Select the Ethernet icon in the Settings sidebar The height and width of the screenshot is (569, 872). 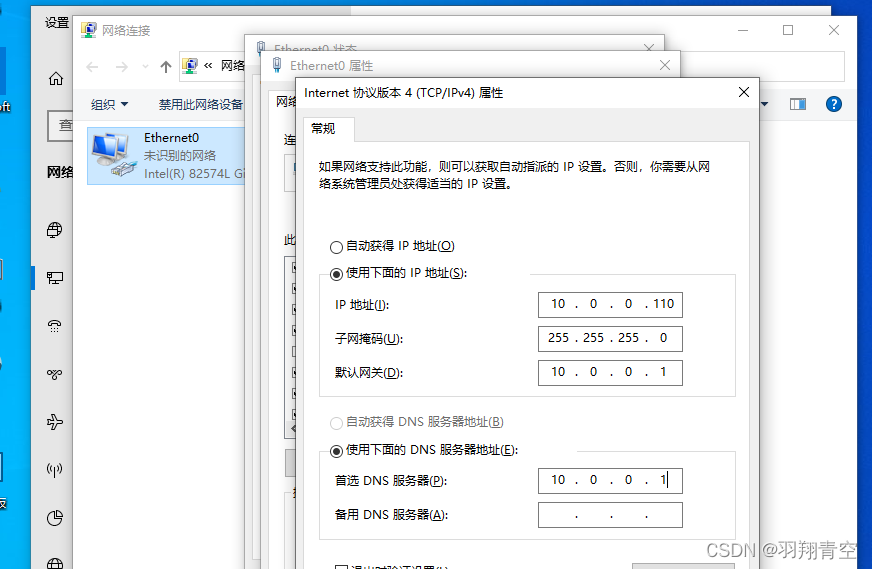54,278
